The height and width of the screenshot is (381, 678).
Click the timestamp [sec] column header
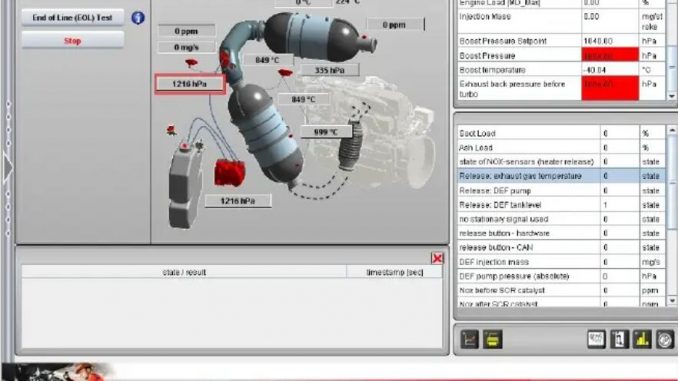click(394, 272)
